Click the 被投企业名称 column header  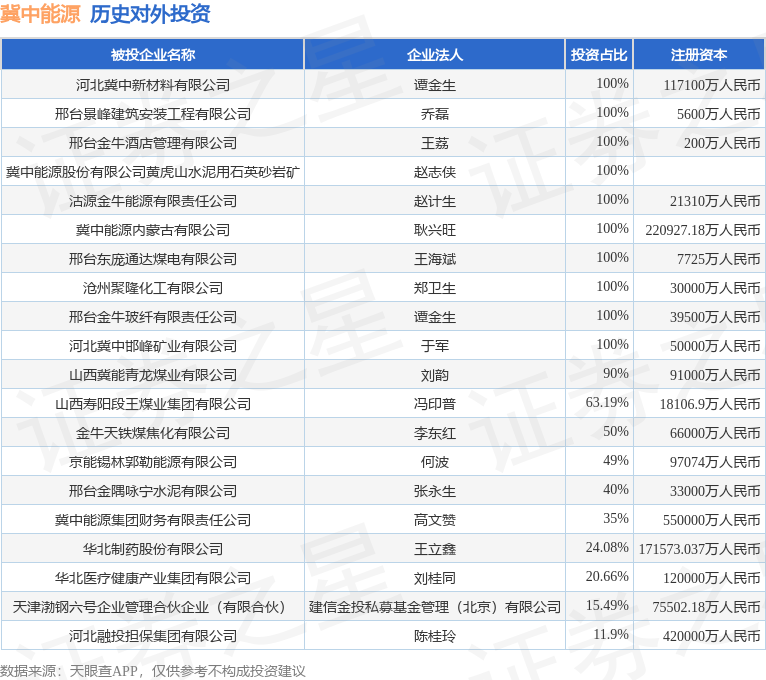(152, 55)
